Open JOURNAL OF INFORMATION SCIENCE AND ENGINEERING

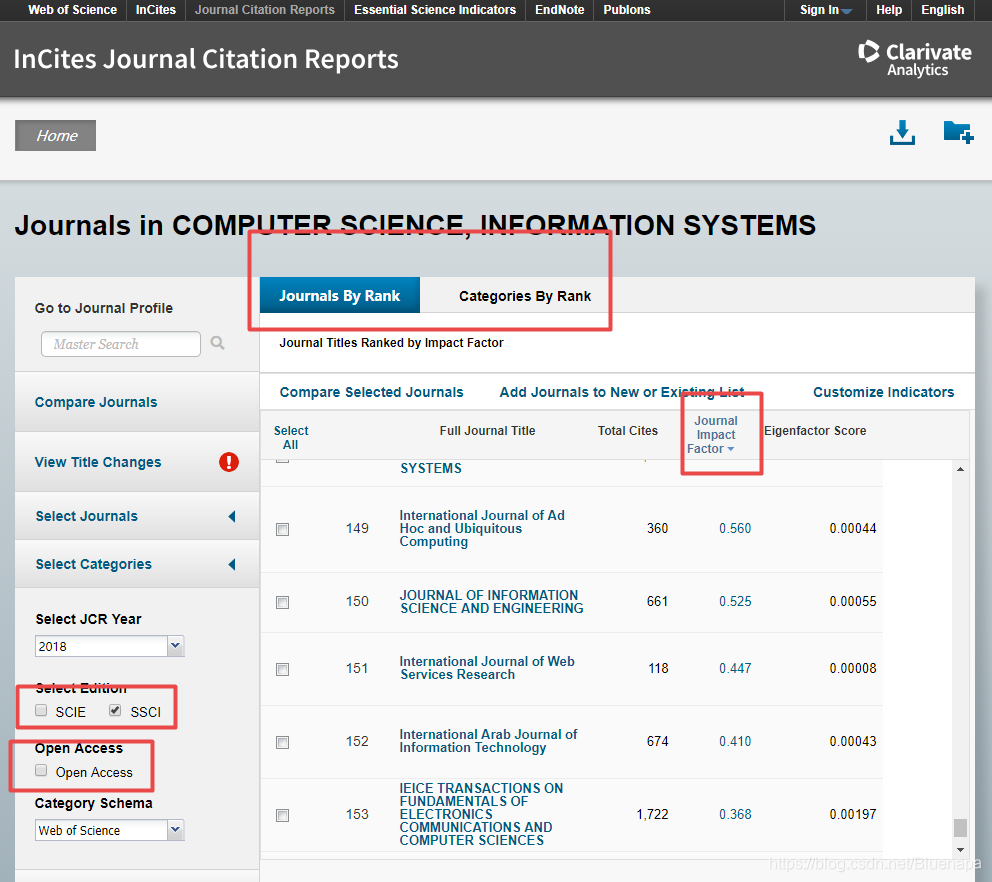coord(492,602)
